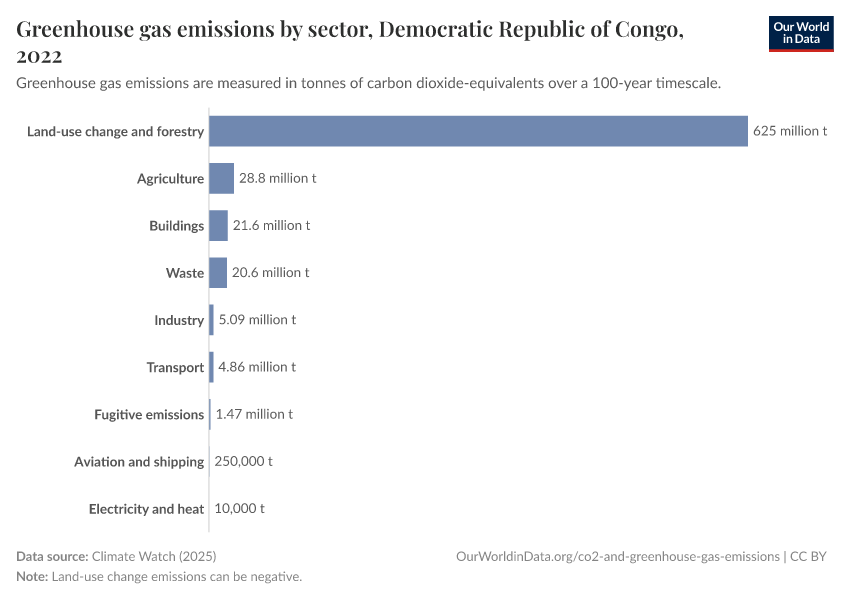Click the Land-use change and forestry bar

coord(478,131)
